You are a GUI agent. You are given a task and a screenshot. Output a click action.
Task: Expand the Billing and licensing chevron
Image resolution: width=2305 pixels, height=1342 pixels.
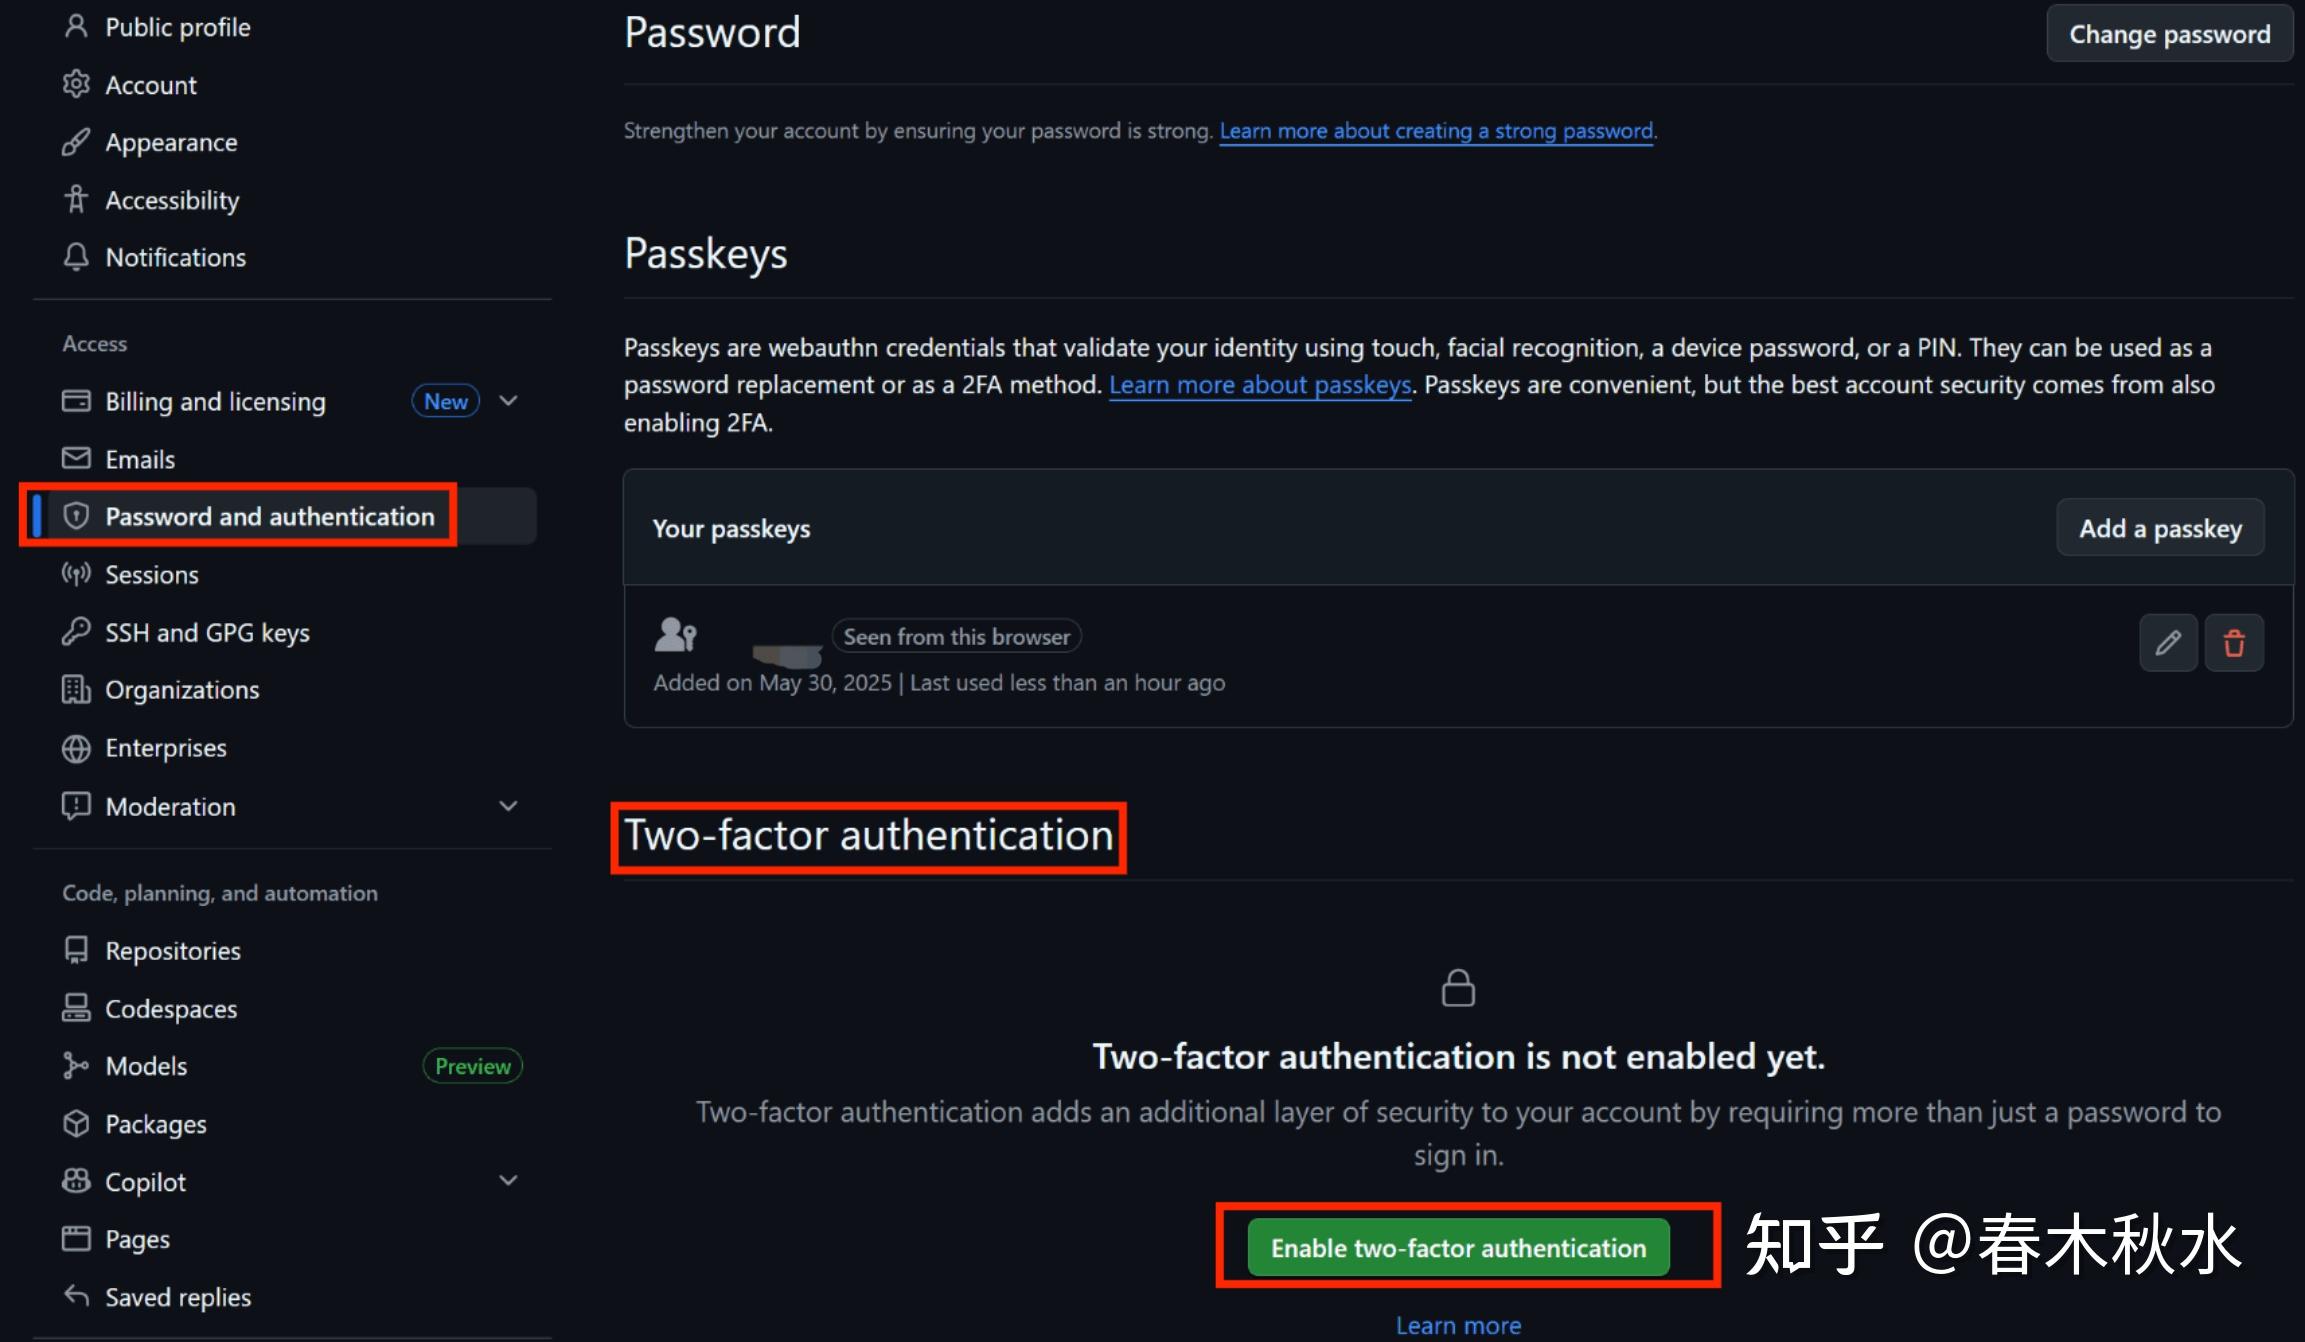click(508, 401)
